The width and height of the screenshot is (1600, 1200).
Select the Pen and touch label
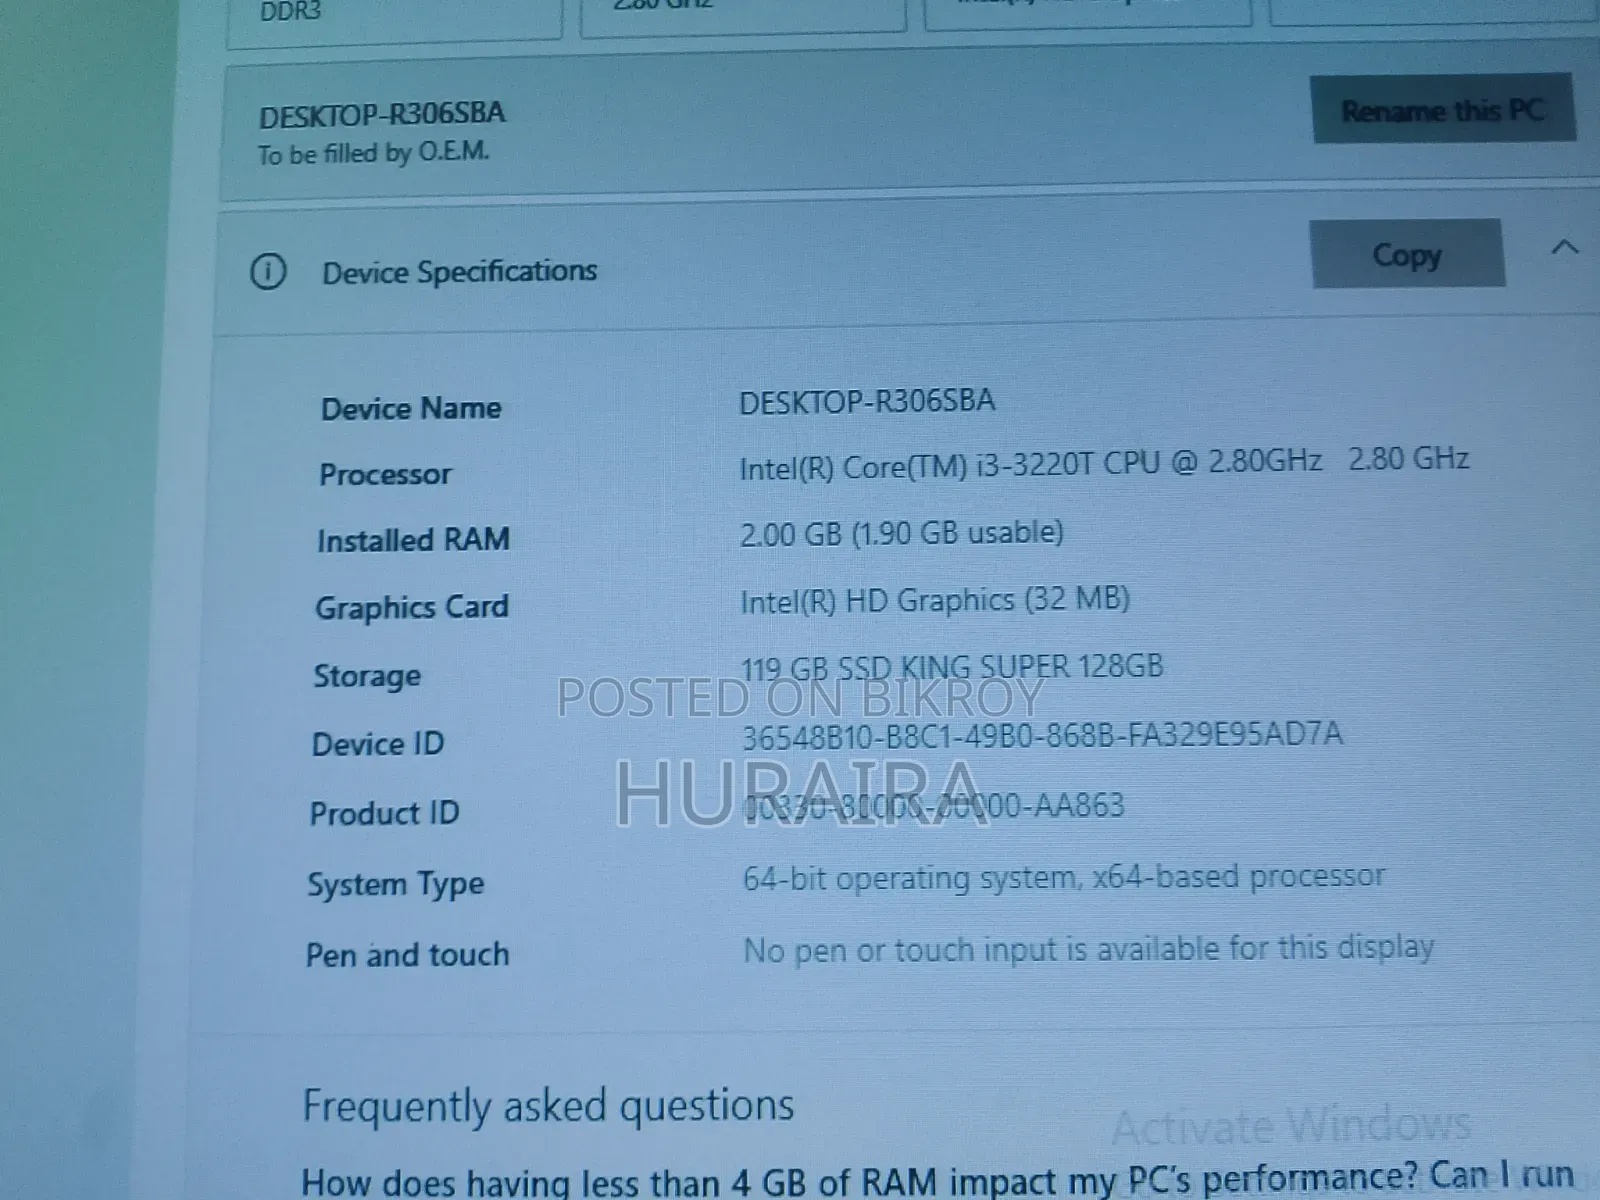pos(407,955)
